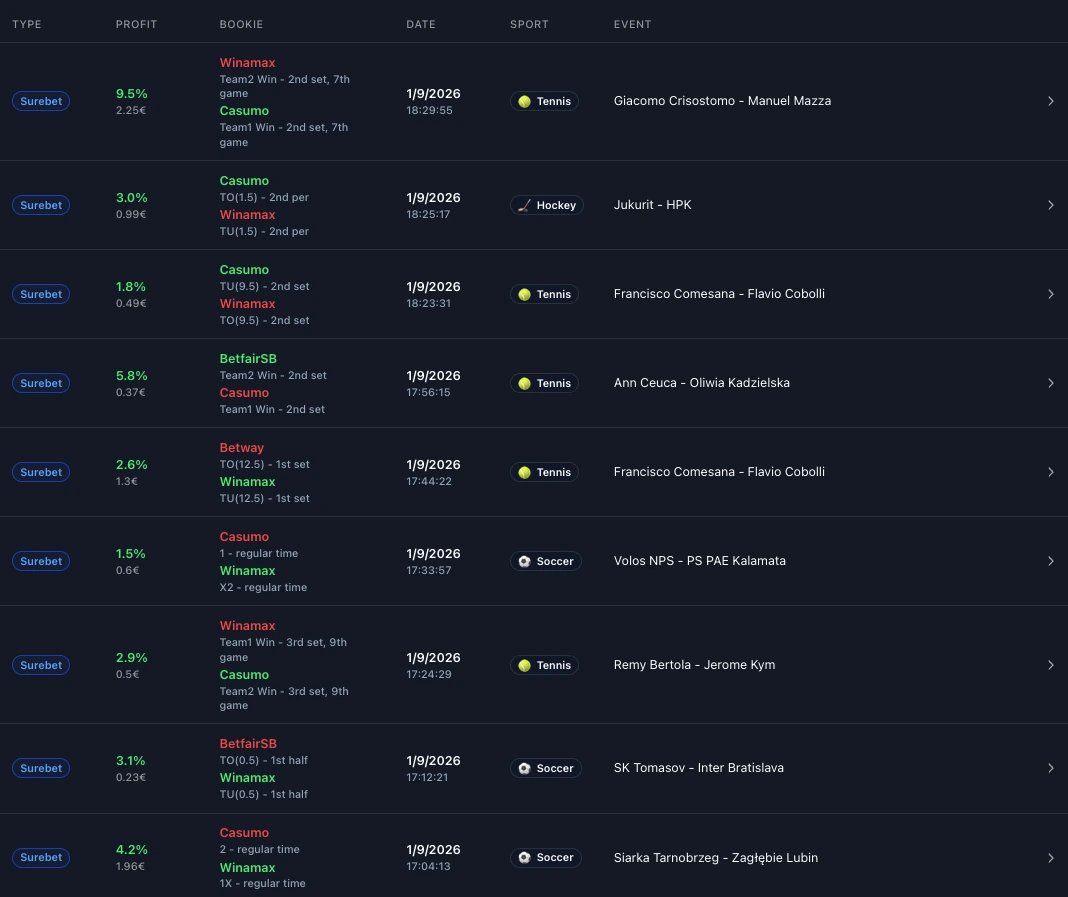Click Winamax in the Jukurit - HPK row
Image resolution: width=1068 pixels, height=897 pixels.
(247, 215)
